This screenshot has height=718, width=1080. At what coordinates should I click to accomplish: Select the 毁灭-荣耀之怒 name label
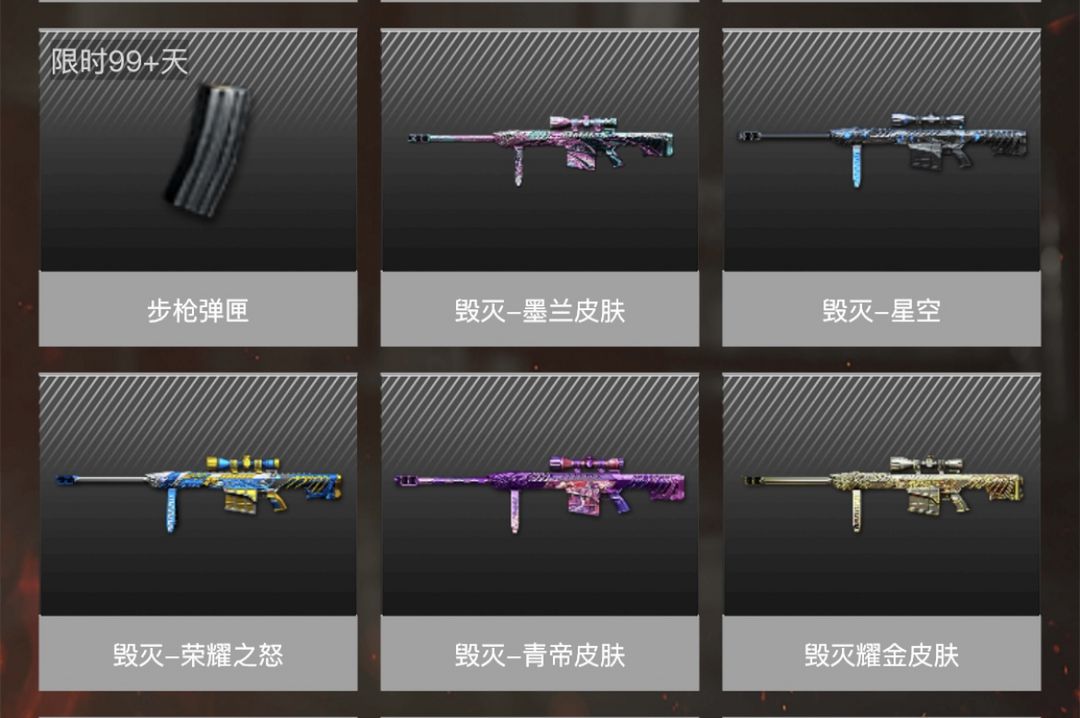coord(198,655)
